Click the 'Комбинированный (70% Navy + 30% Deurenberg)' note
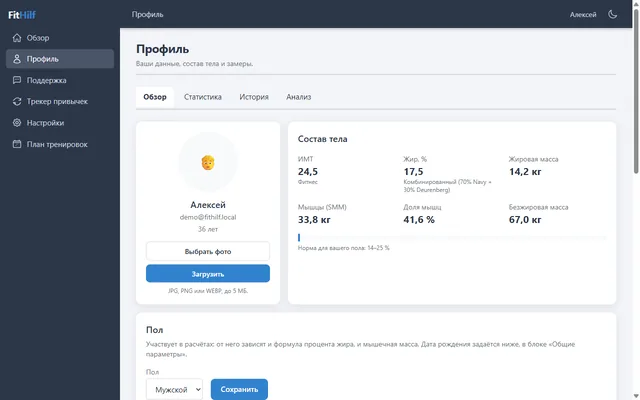640x400 pixels. tap(447, 186)
